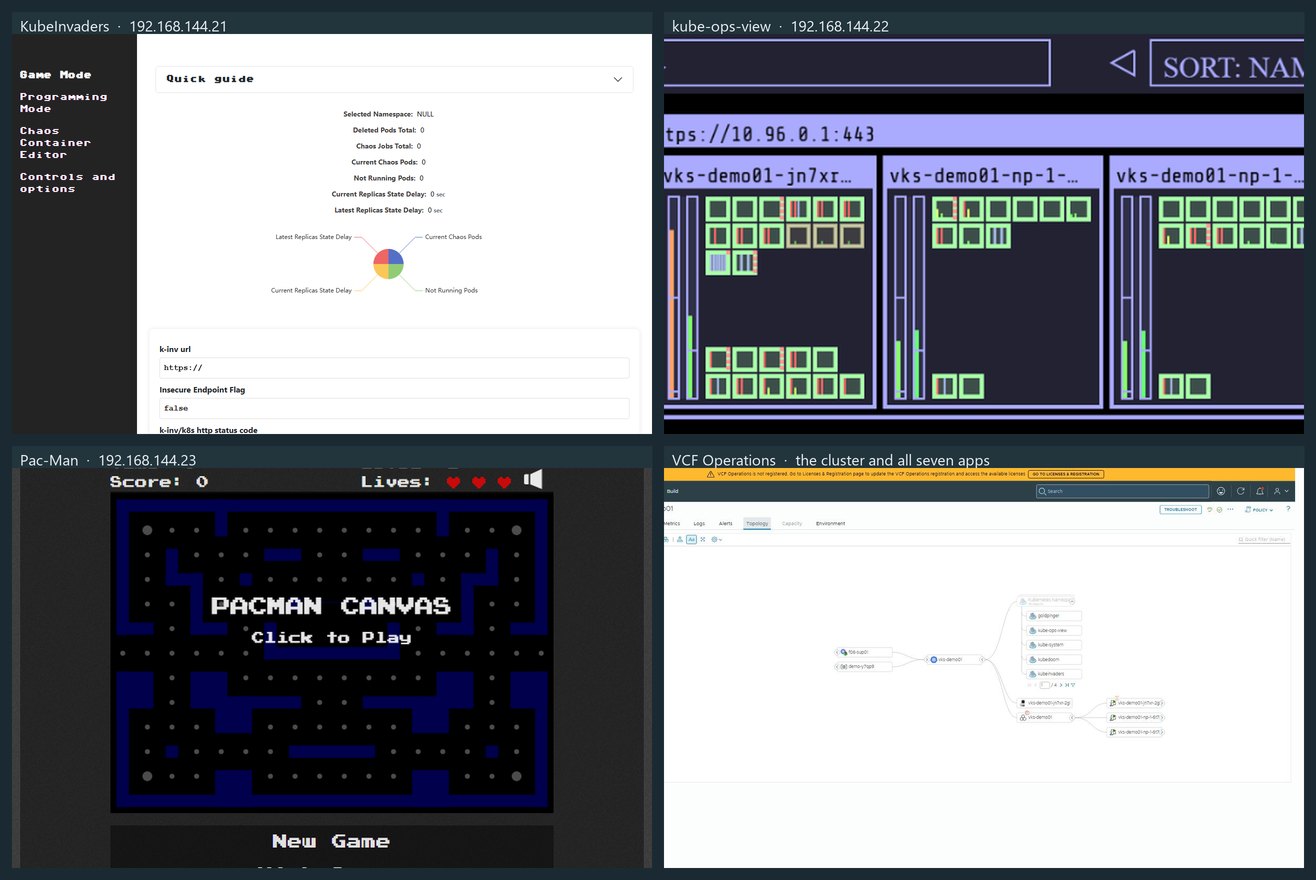Screen dimensions: 1316x880
Task: Click the search magnifier in VCF Operations
Action: coord(1042,491)
